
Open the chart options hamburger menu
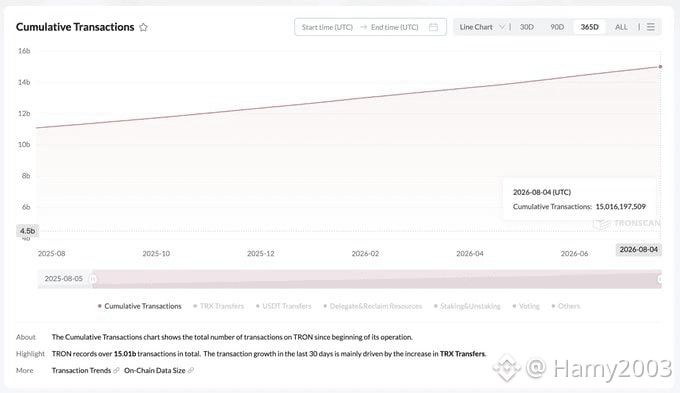coord(651,27)
